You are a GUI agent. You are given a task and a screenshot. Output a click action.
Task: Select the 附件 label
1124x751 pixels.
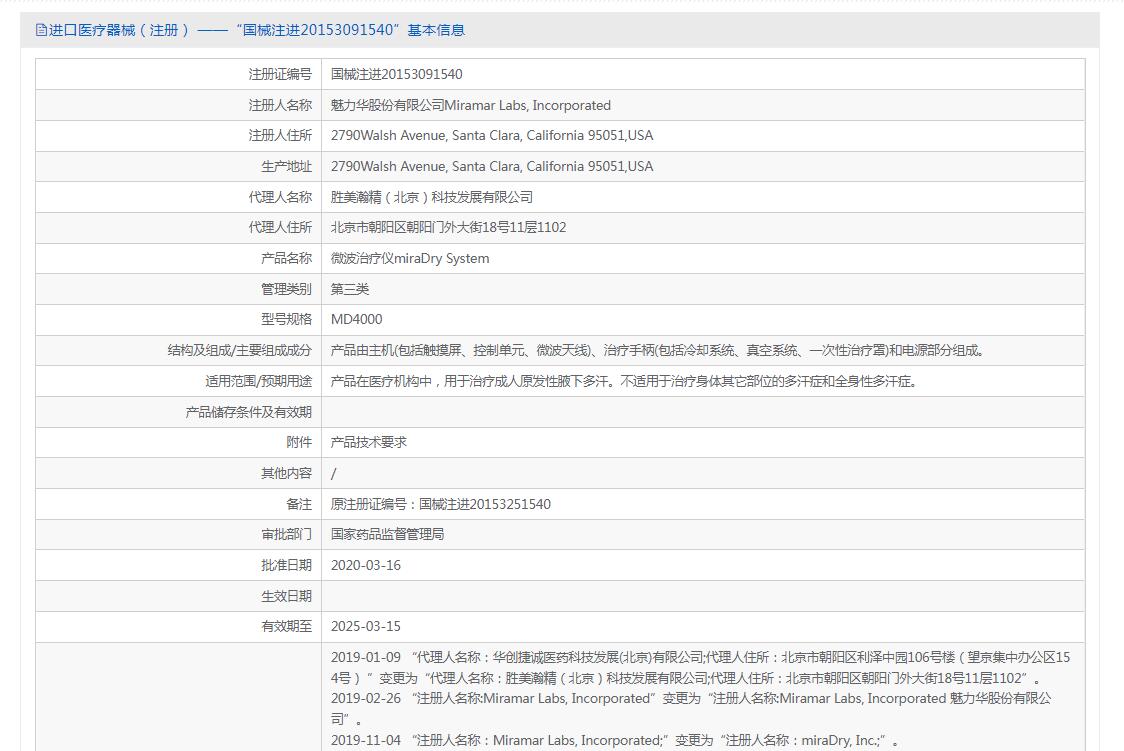(299, 442)
